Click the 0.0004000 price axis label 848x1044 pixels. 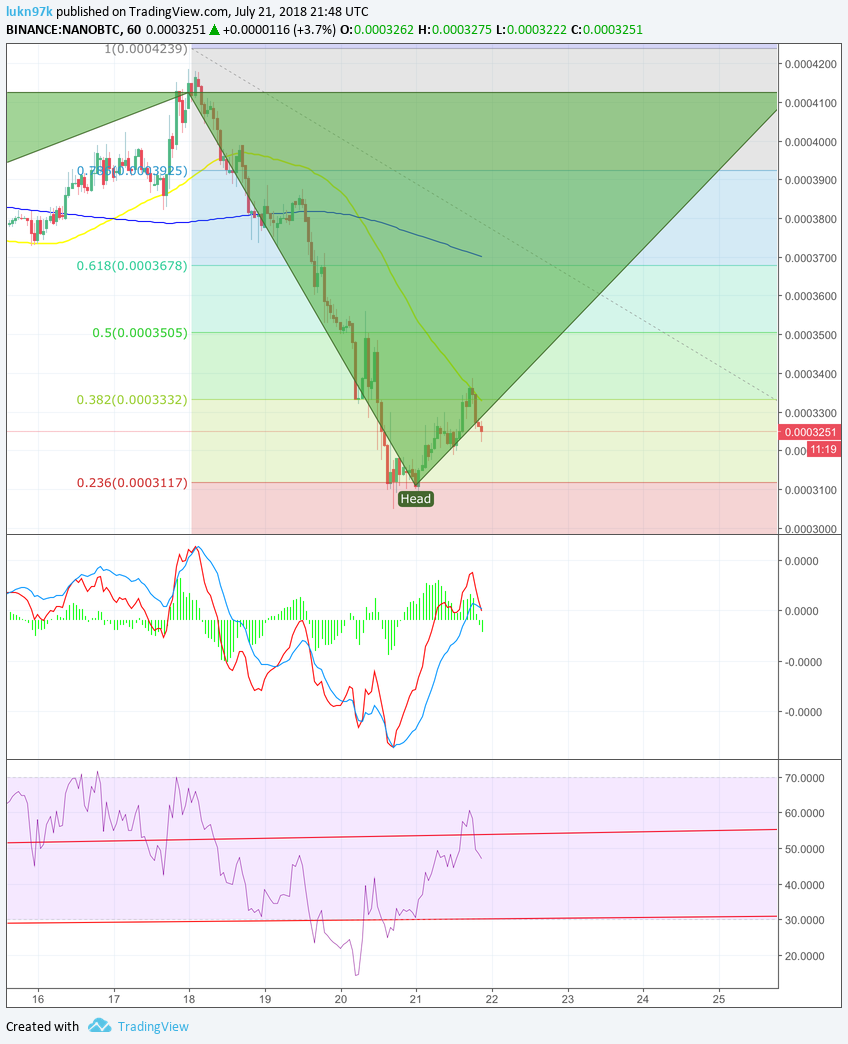[810, 142]
